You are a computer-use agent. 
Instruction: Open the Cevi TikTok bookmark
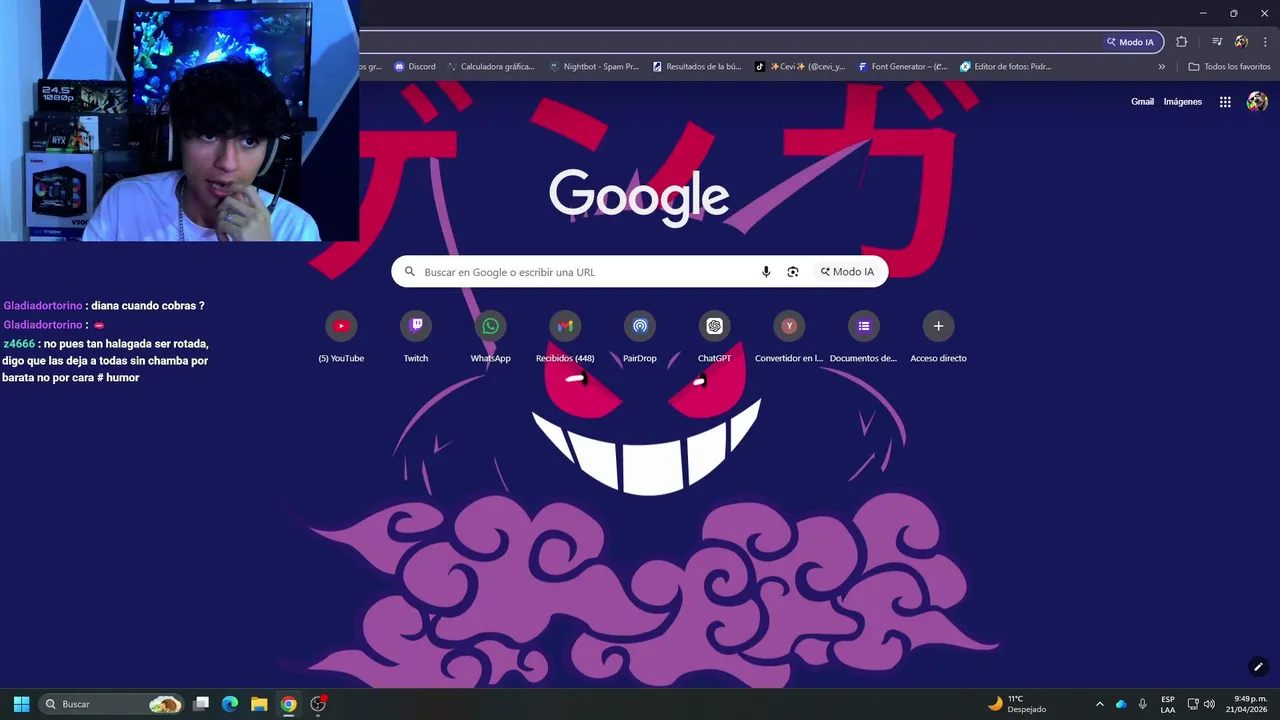pyautogui.click(x=800, y=67)
